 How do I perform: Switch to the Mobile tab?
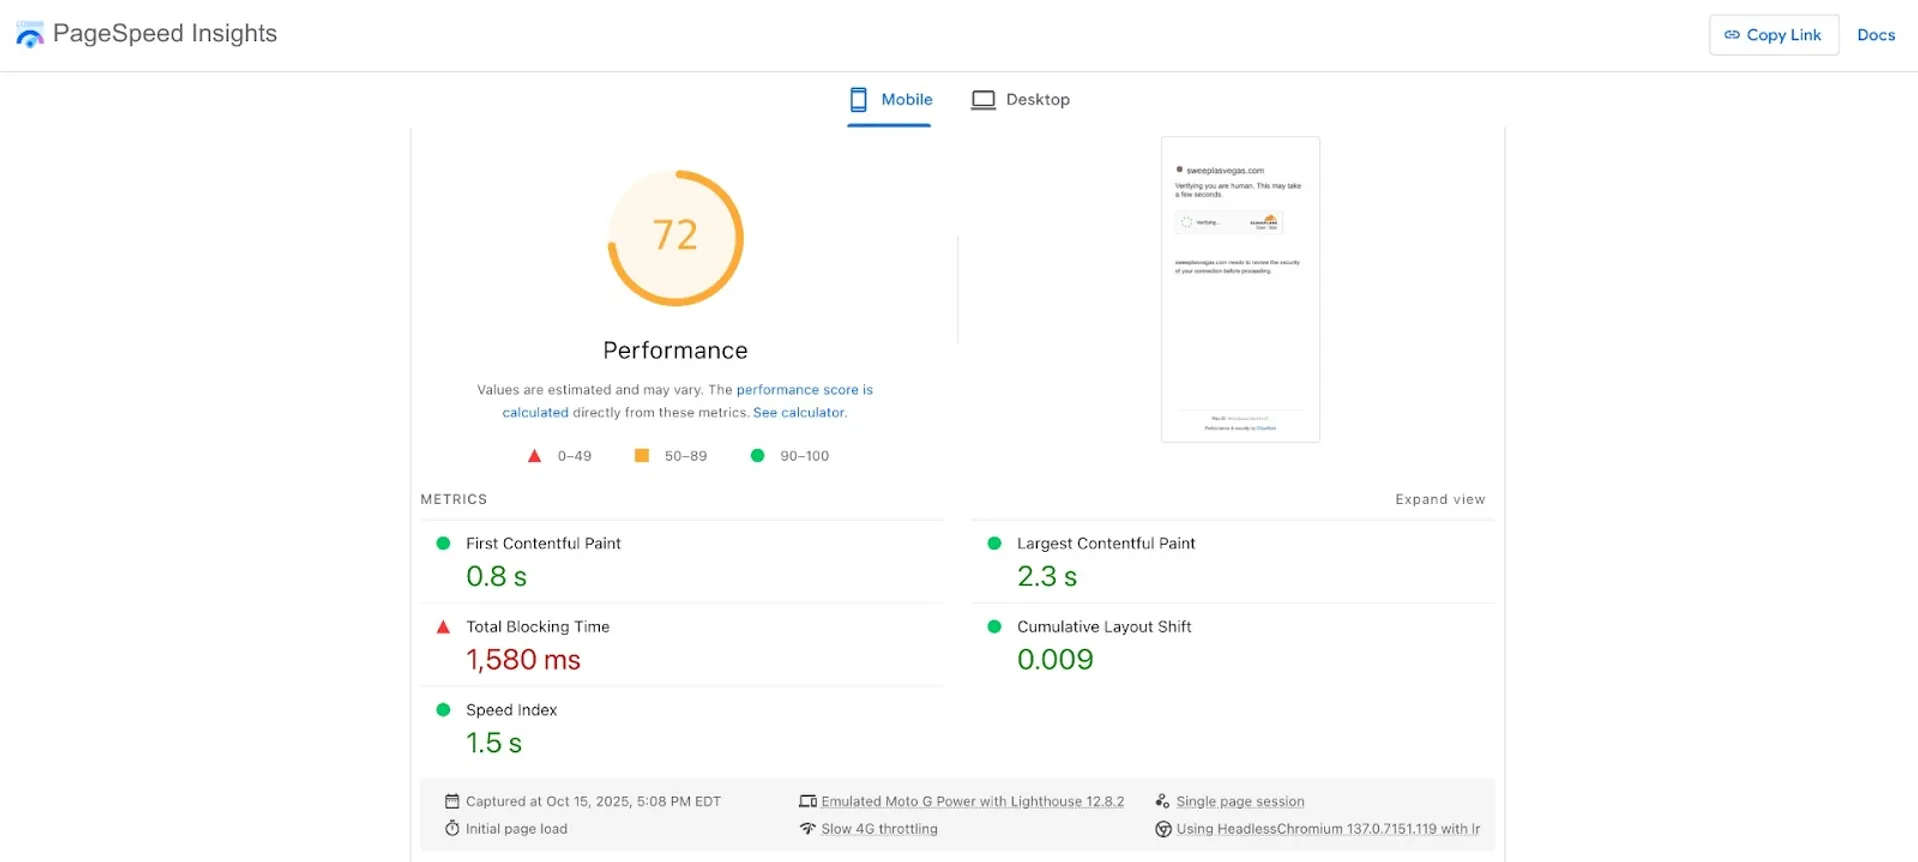pyautogui.click(x=890, y=100)
